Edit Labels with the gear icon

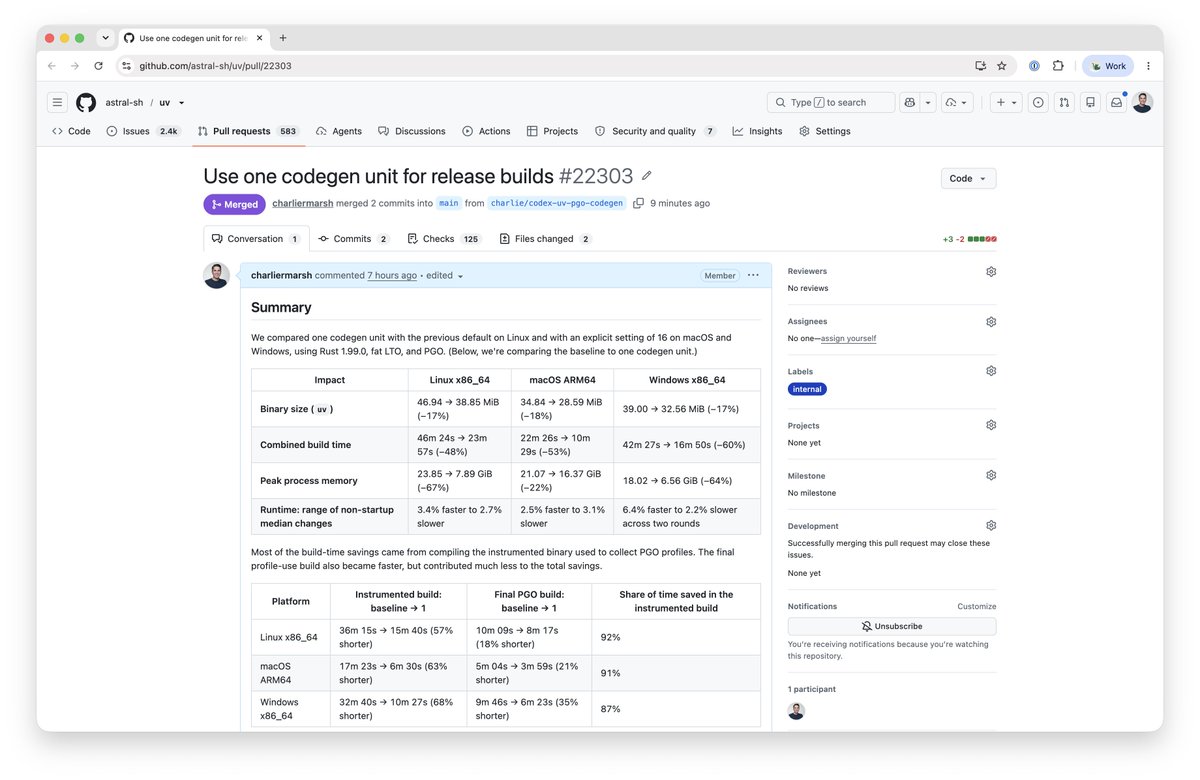pos(991,371)
